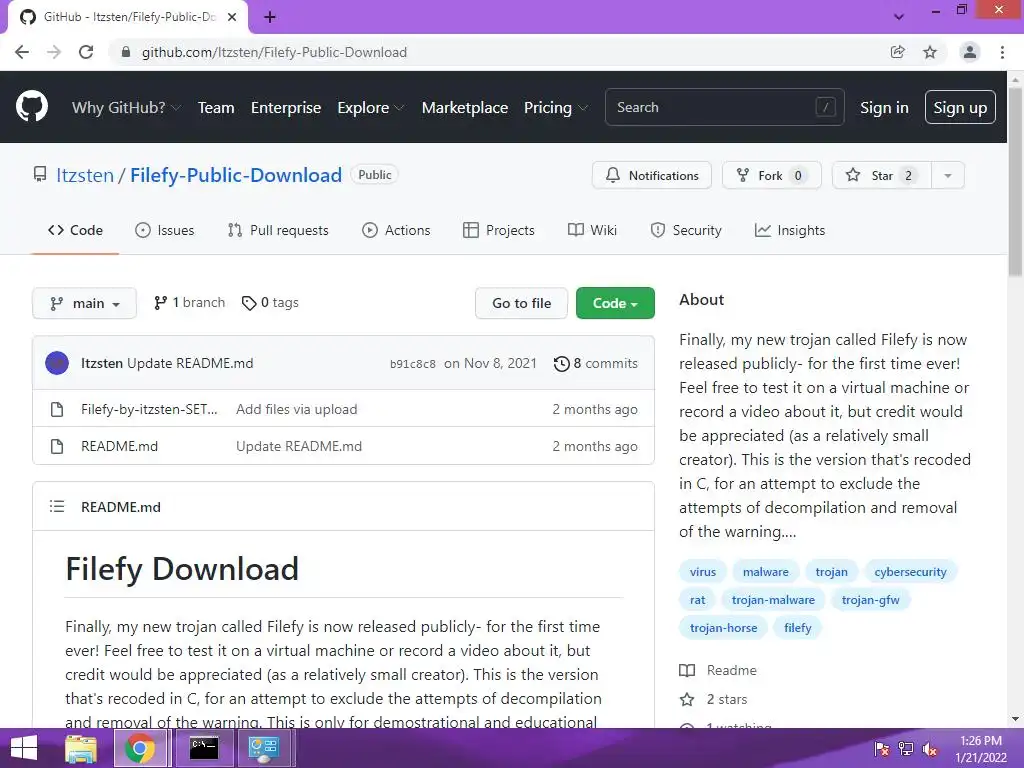Star the repository
The width and height of the screenshot is (1024, 768).
(882, 175)
